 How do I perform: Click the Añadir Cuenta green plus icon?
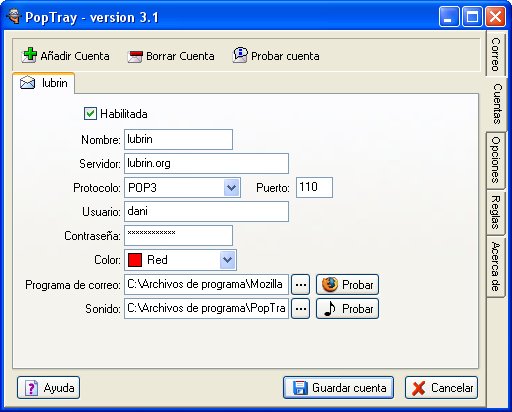[x=29, y=55]
